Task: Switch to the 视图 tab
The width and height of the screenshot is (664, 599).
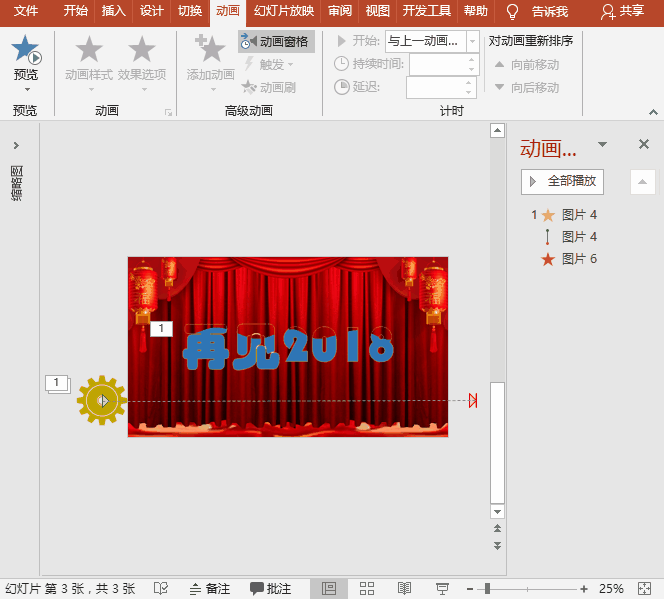Action: point(377,11)
